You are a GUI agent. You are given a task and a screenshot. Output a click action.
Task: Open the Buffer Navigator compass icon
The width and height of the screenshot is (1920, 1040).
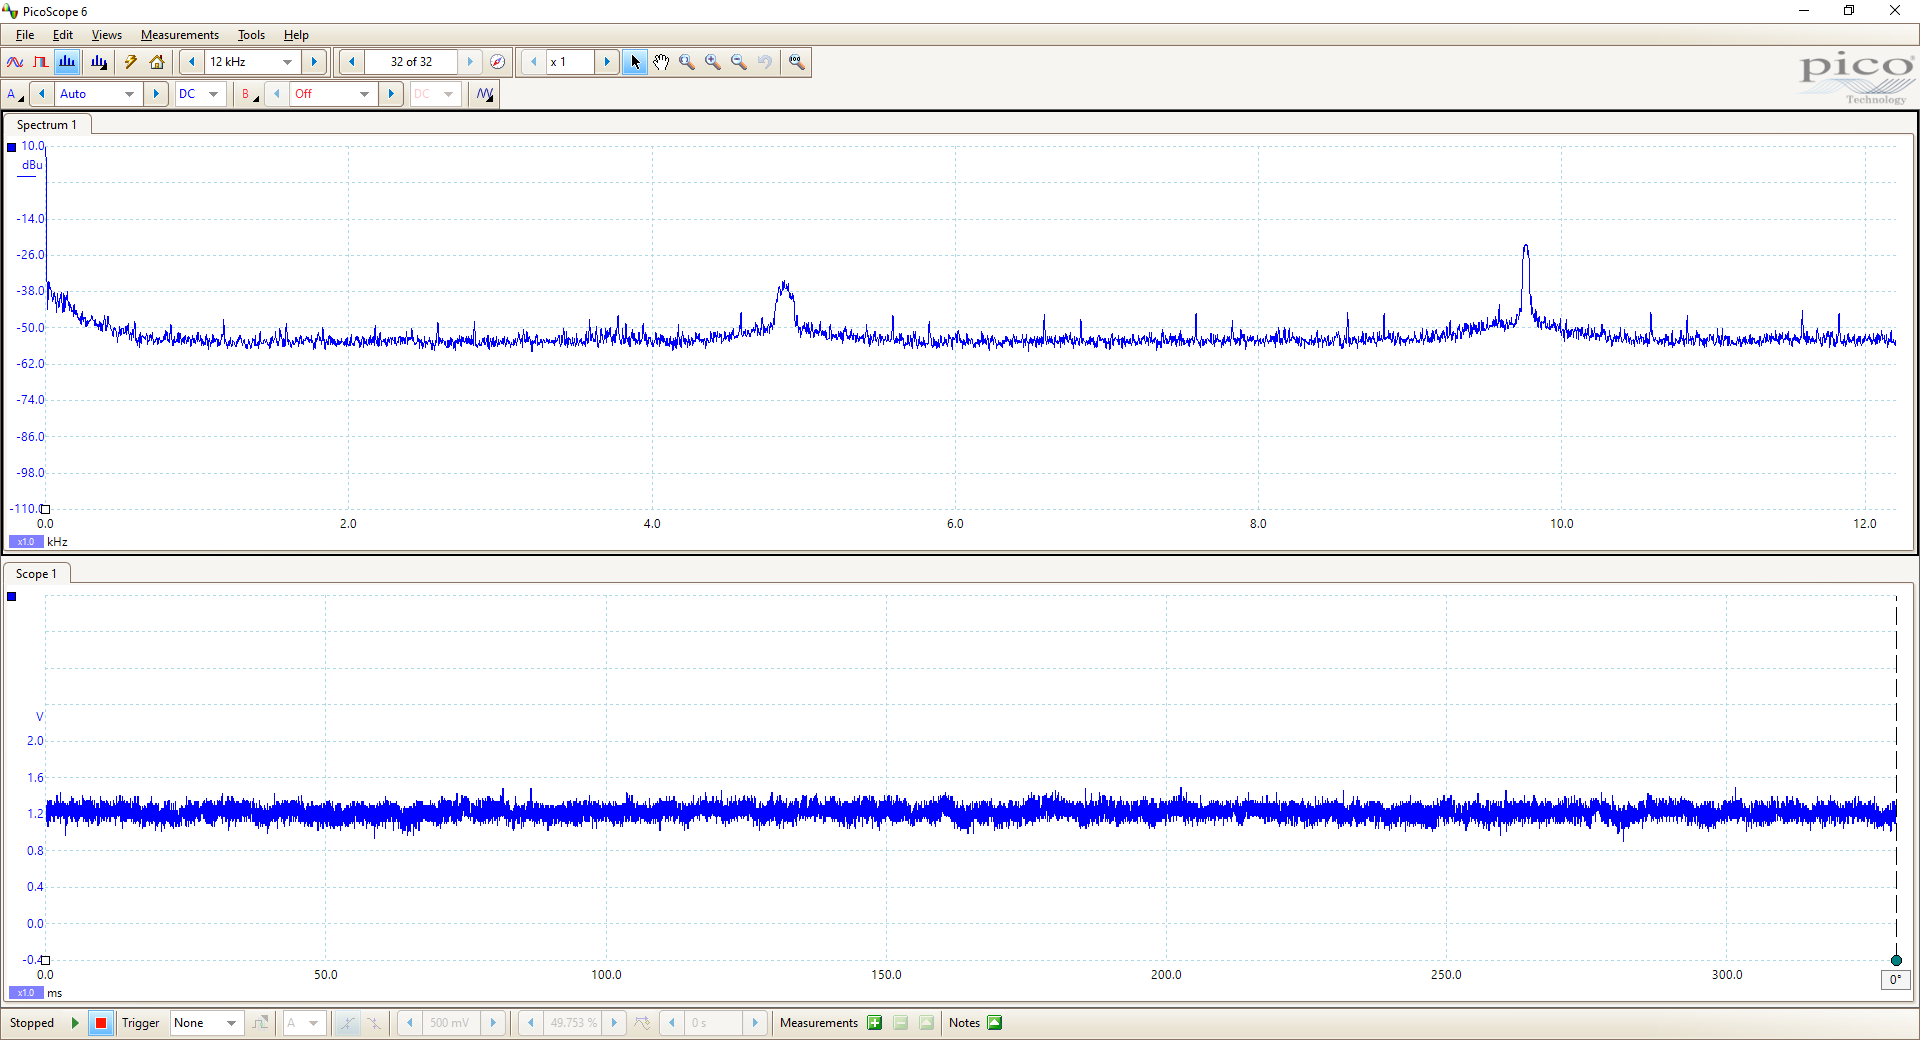pyautogui.click(x=497, y=62)
